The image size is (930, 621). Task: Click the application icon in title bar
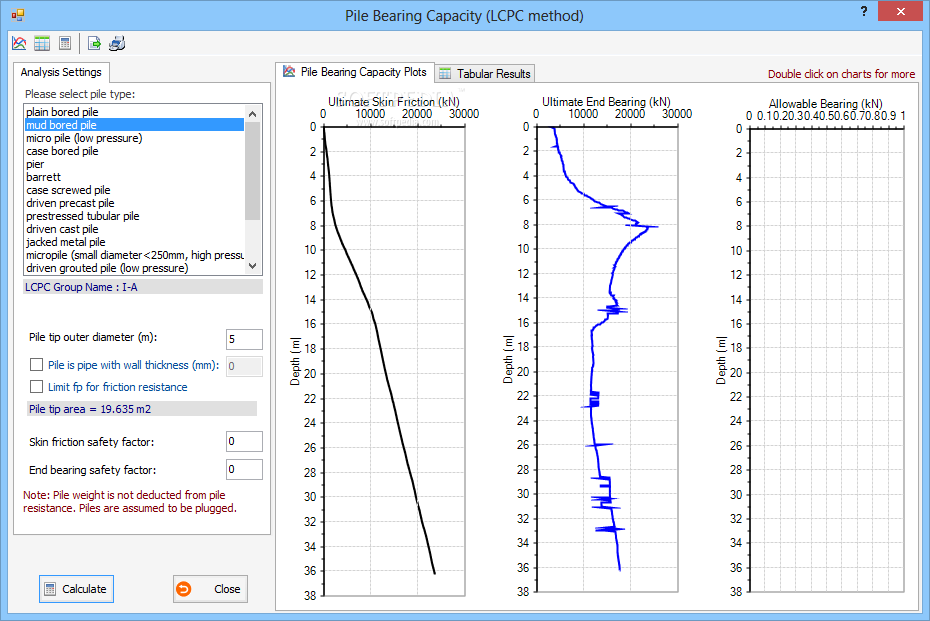pyautogui.click(x=18, y=15)
